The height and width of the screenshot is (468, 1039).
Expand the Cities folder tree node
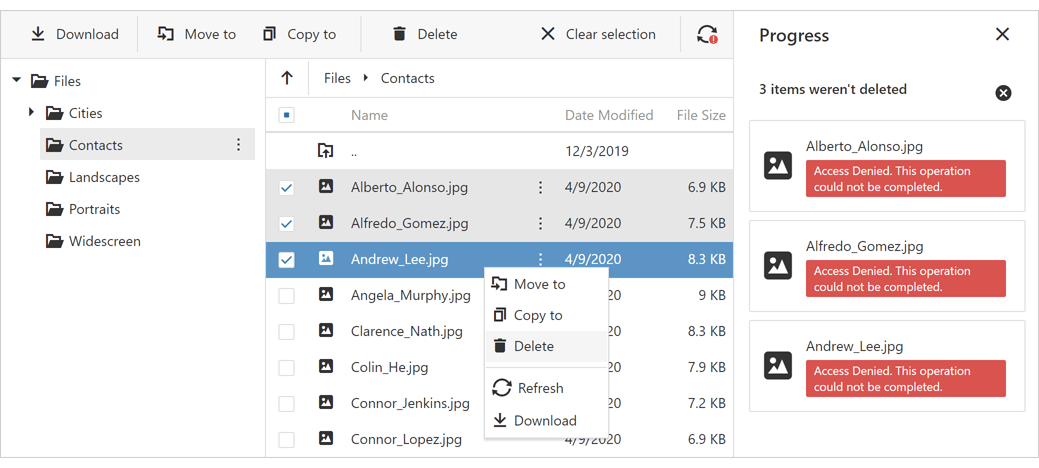pos(32,113)
